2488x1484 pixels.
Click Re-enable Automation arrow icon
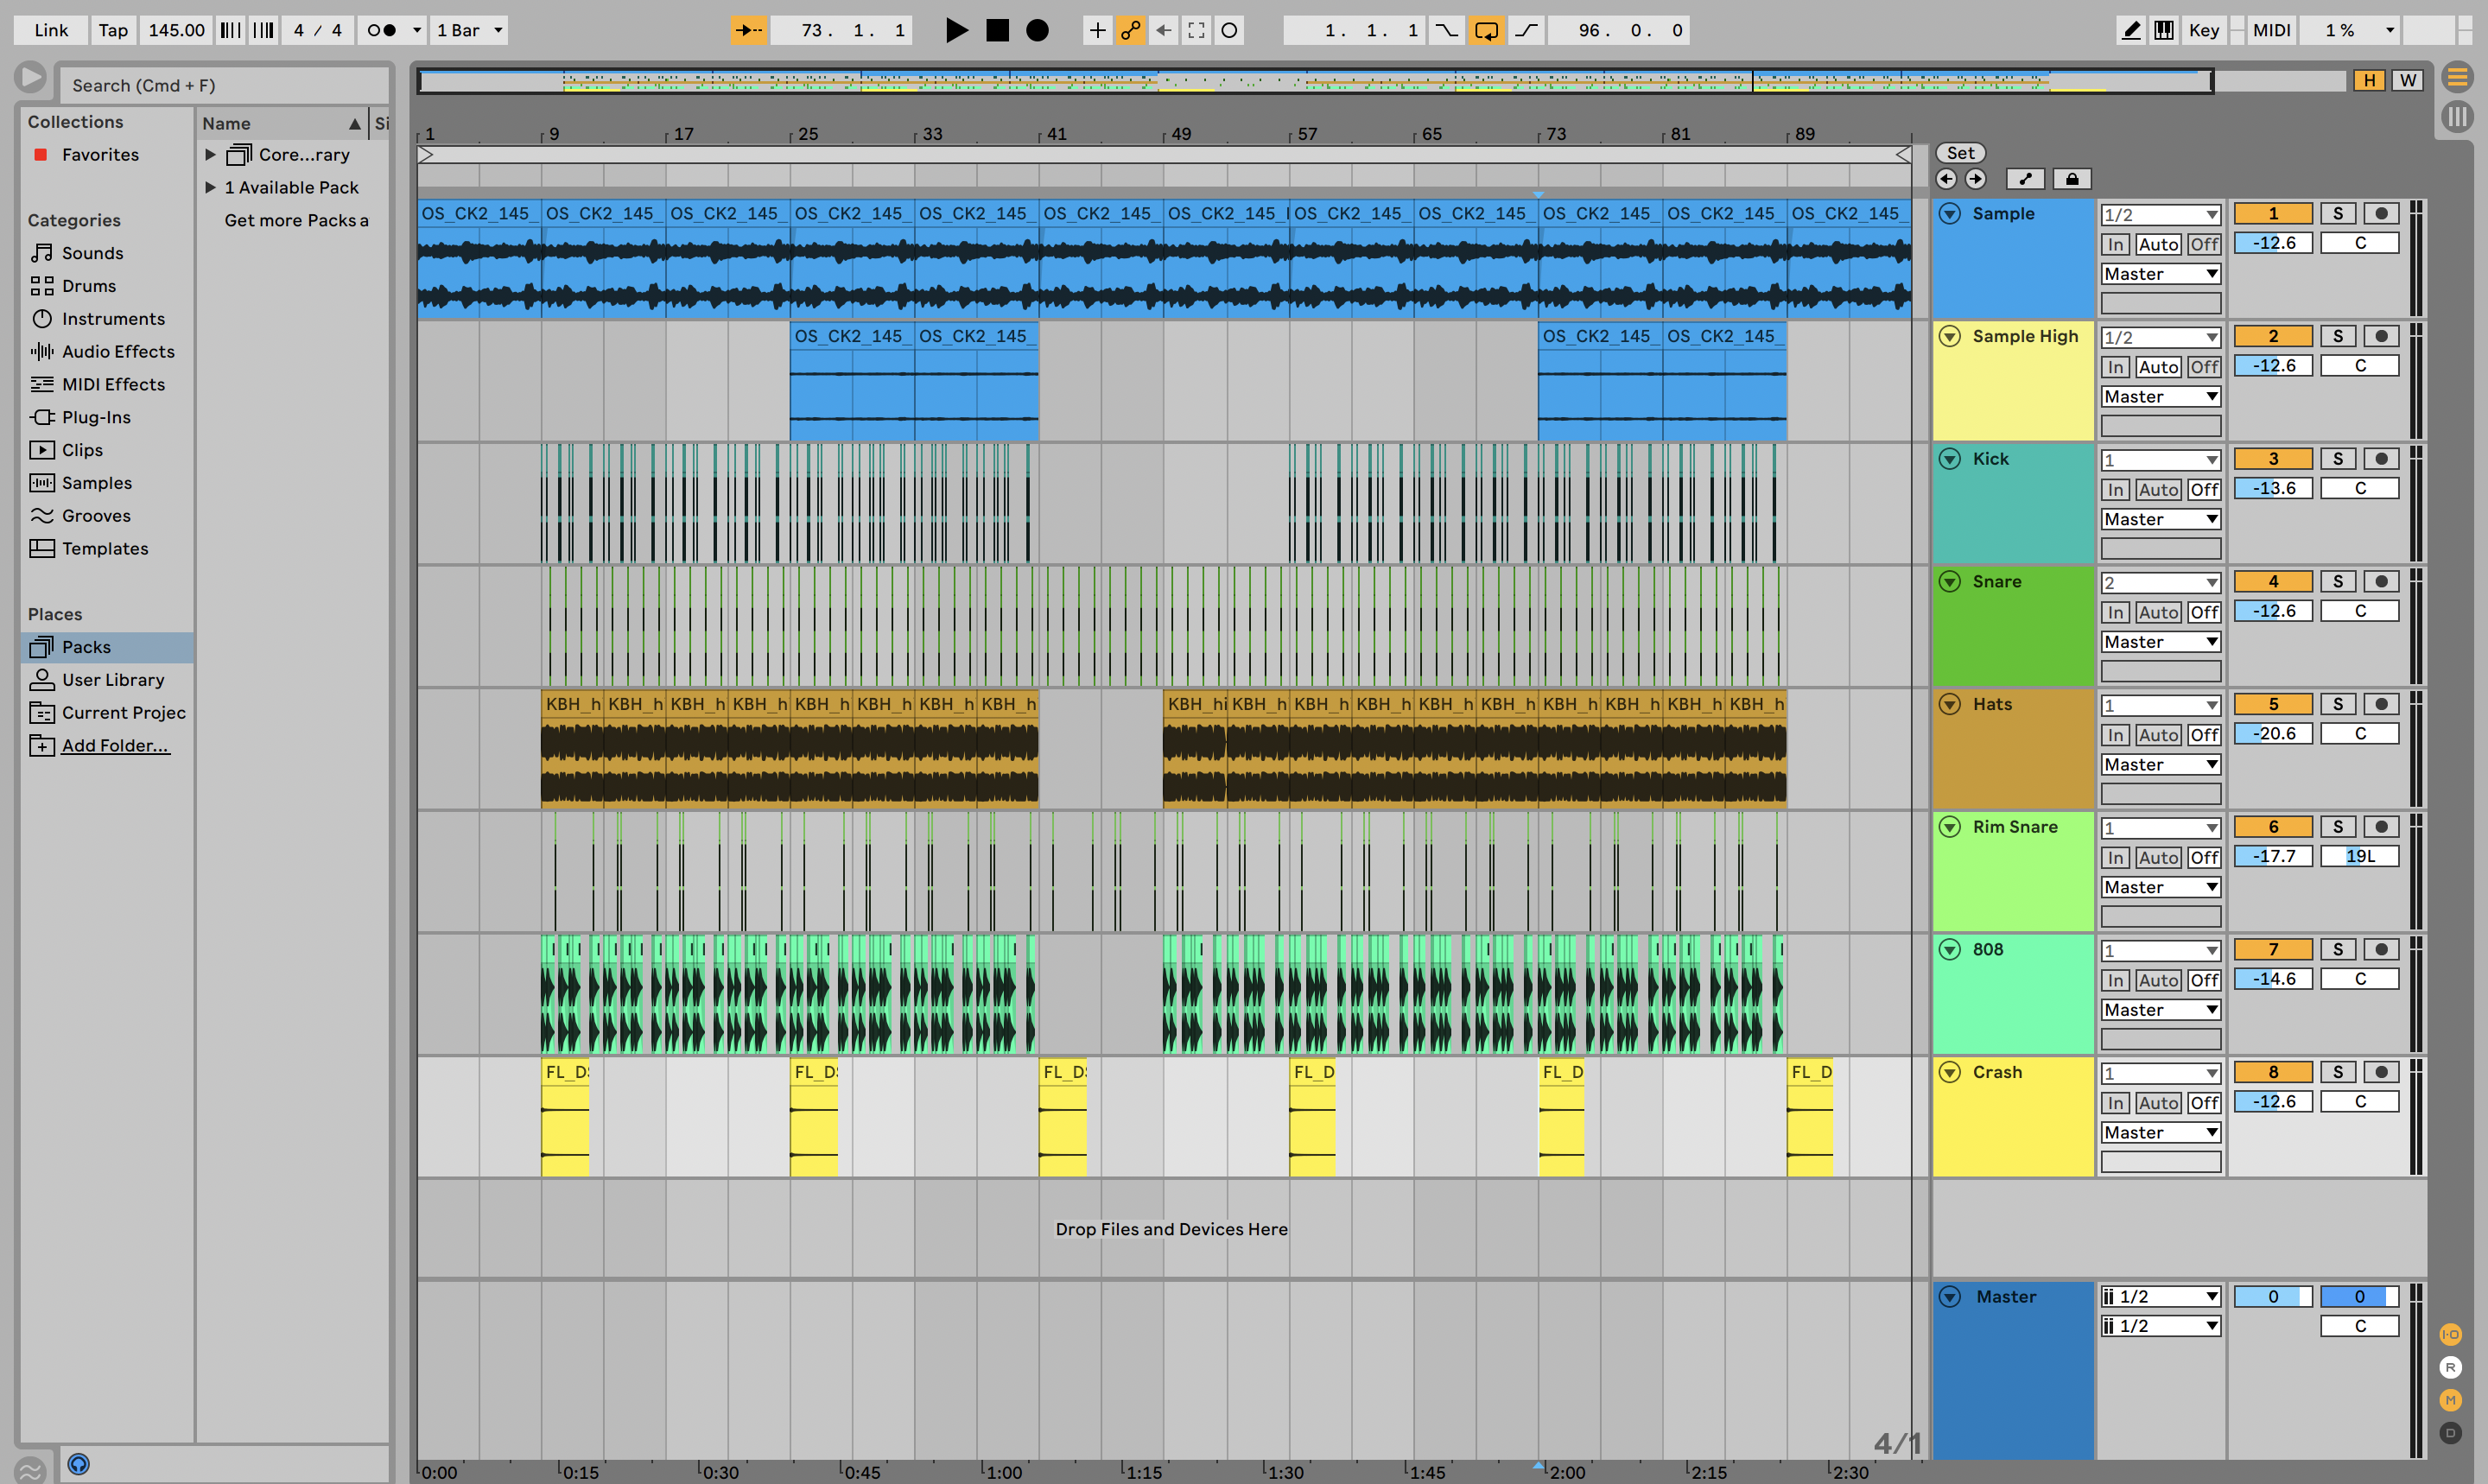point(1163,30)
